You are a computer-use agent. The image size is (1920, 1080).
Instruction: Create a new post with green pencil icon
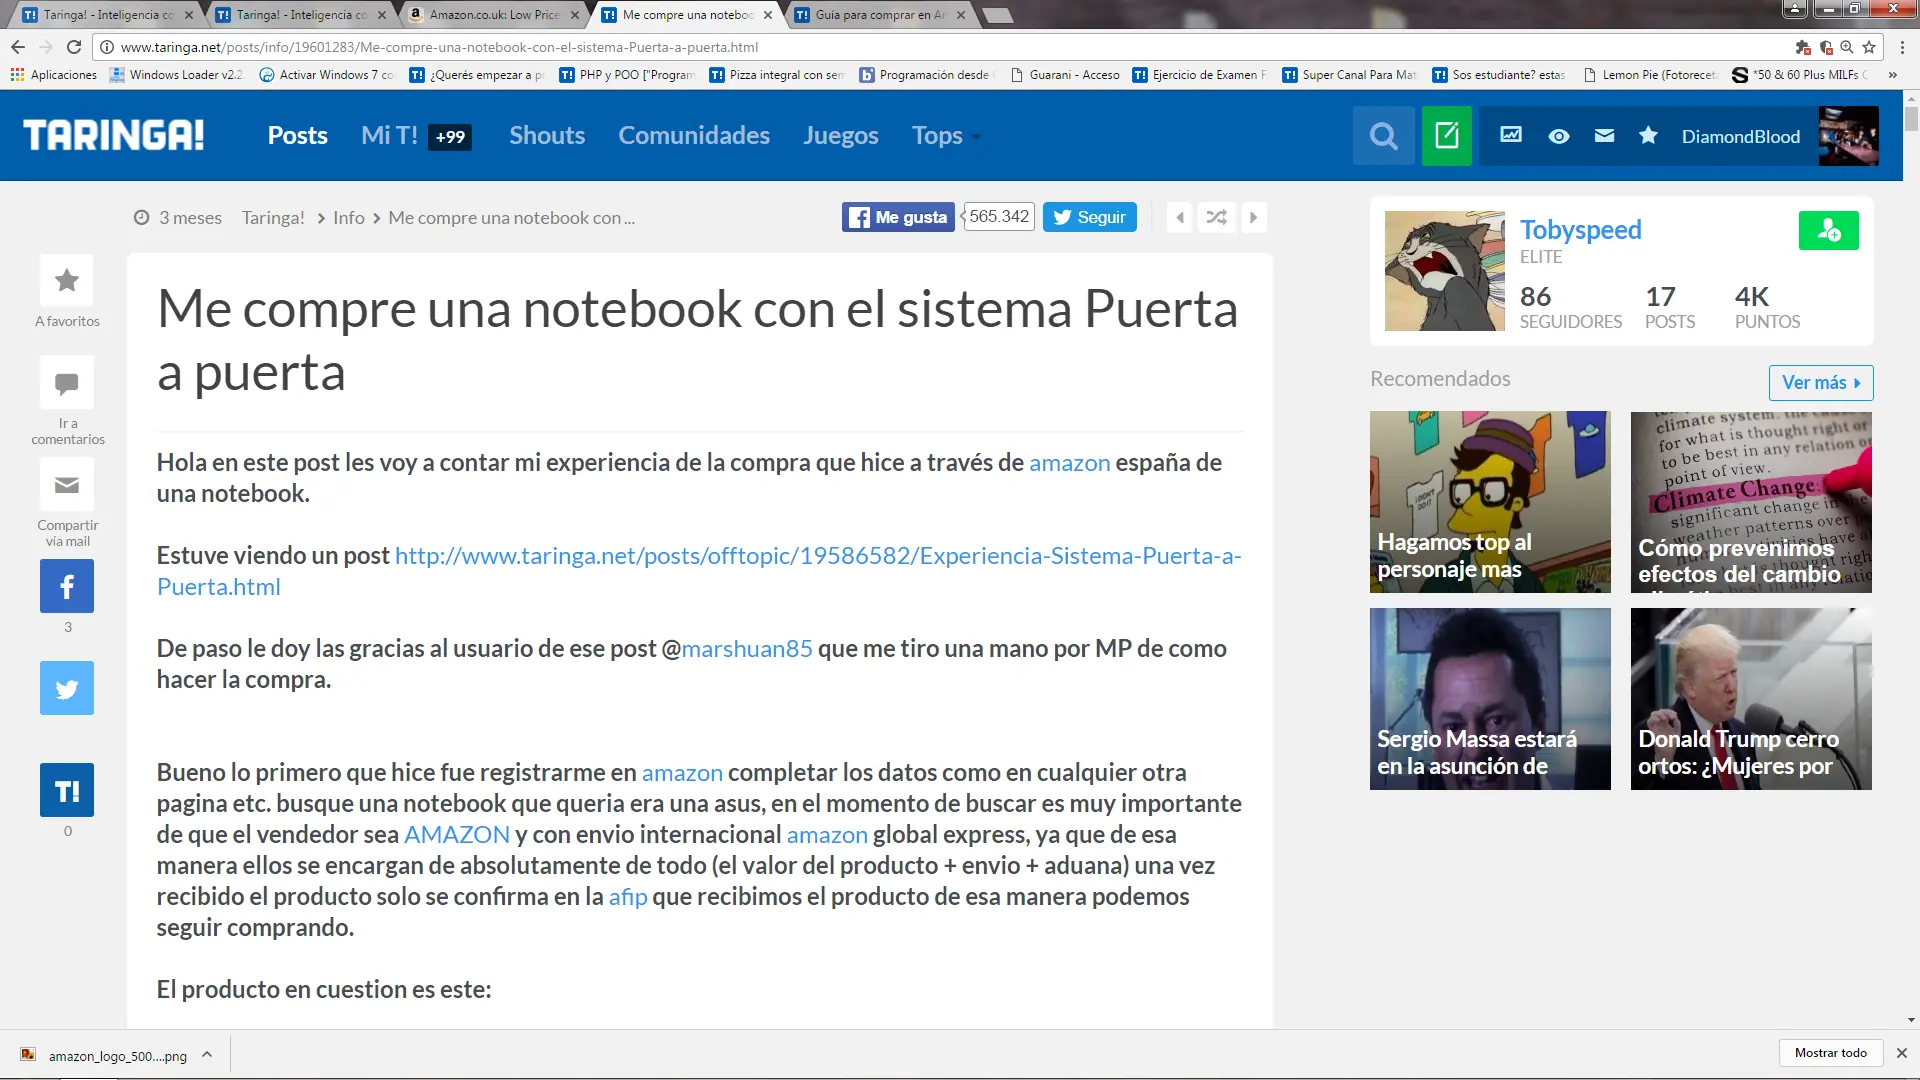click(1446, 136)
